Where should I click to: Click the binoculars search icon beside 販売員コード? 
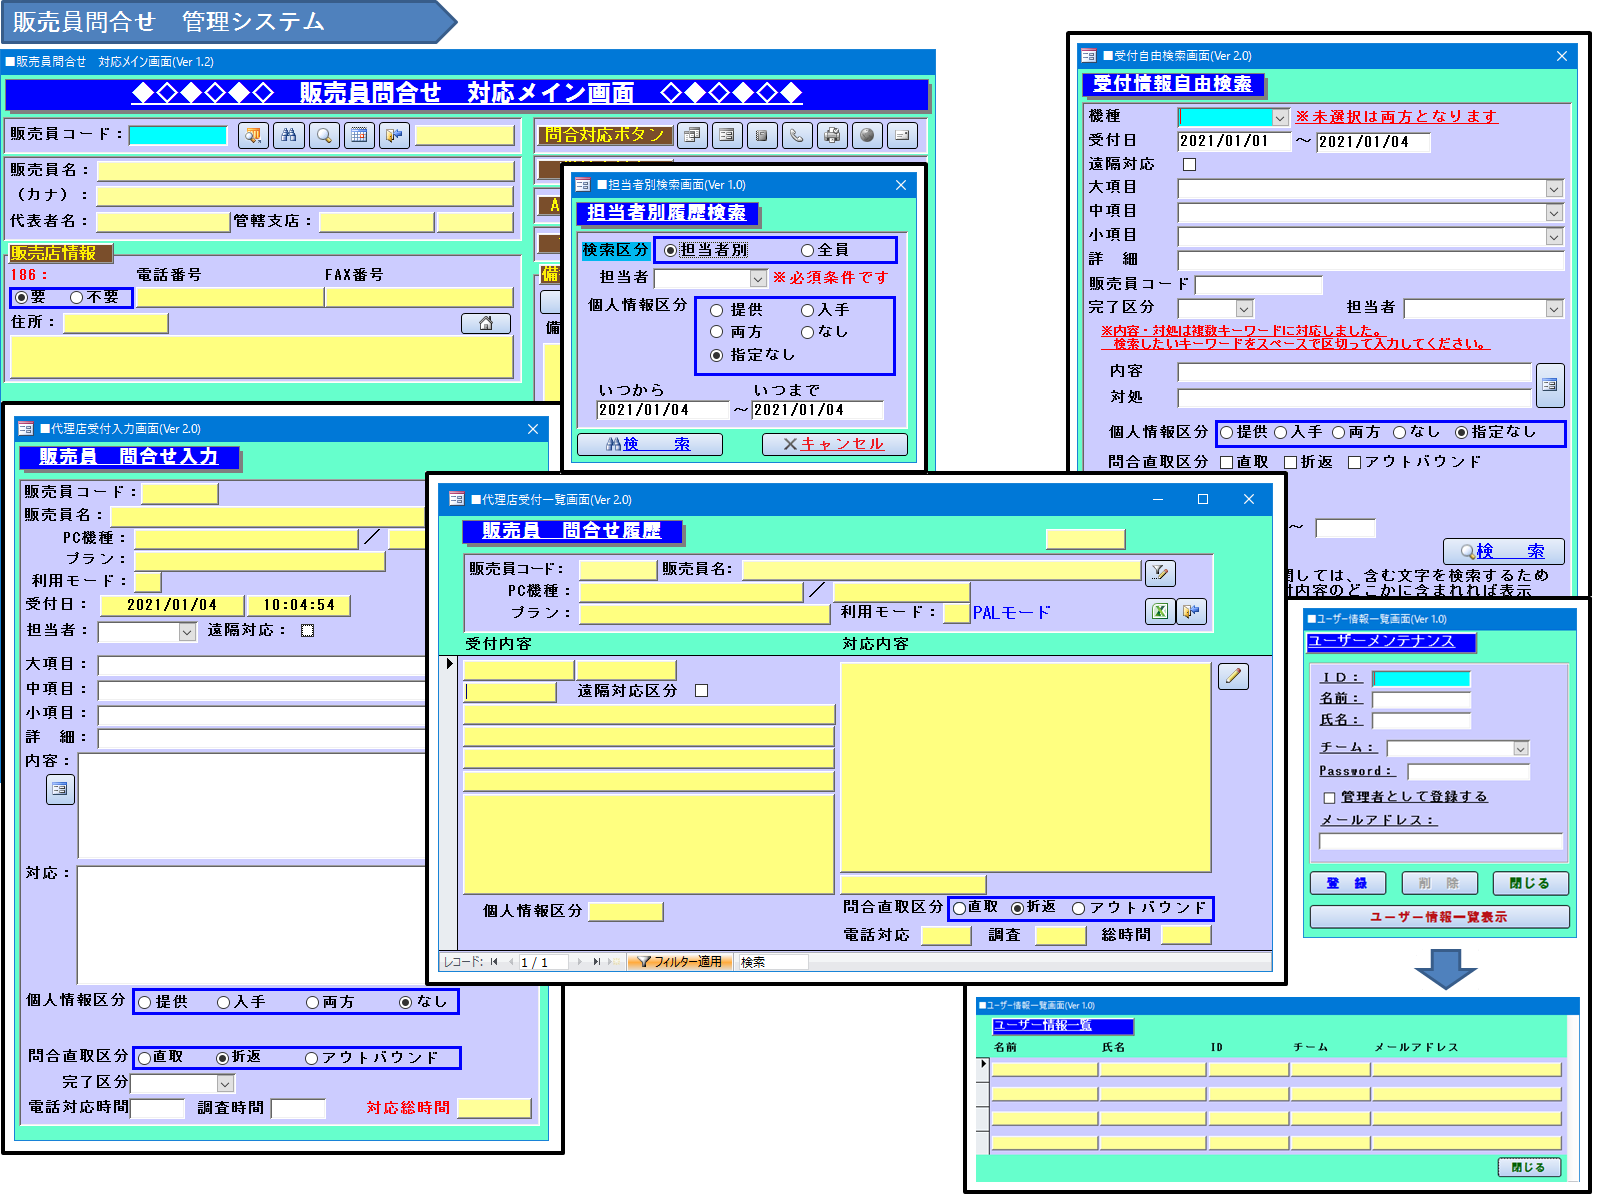coord(289,135)
